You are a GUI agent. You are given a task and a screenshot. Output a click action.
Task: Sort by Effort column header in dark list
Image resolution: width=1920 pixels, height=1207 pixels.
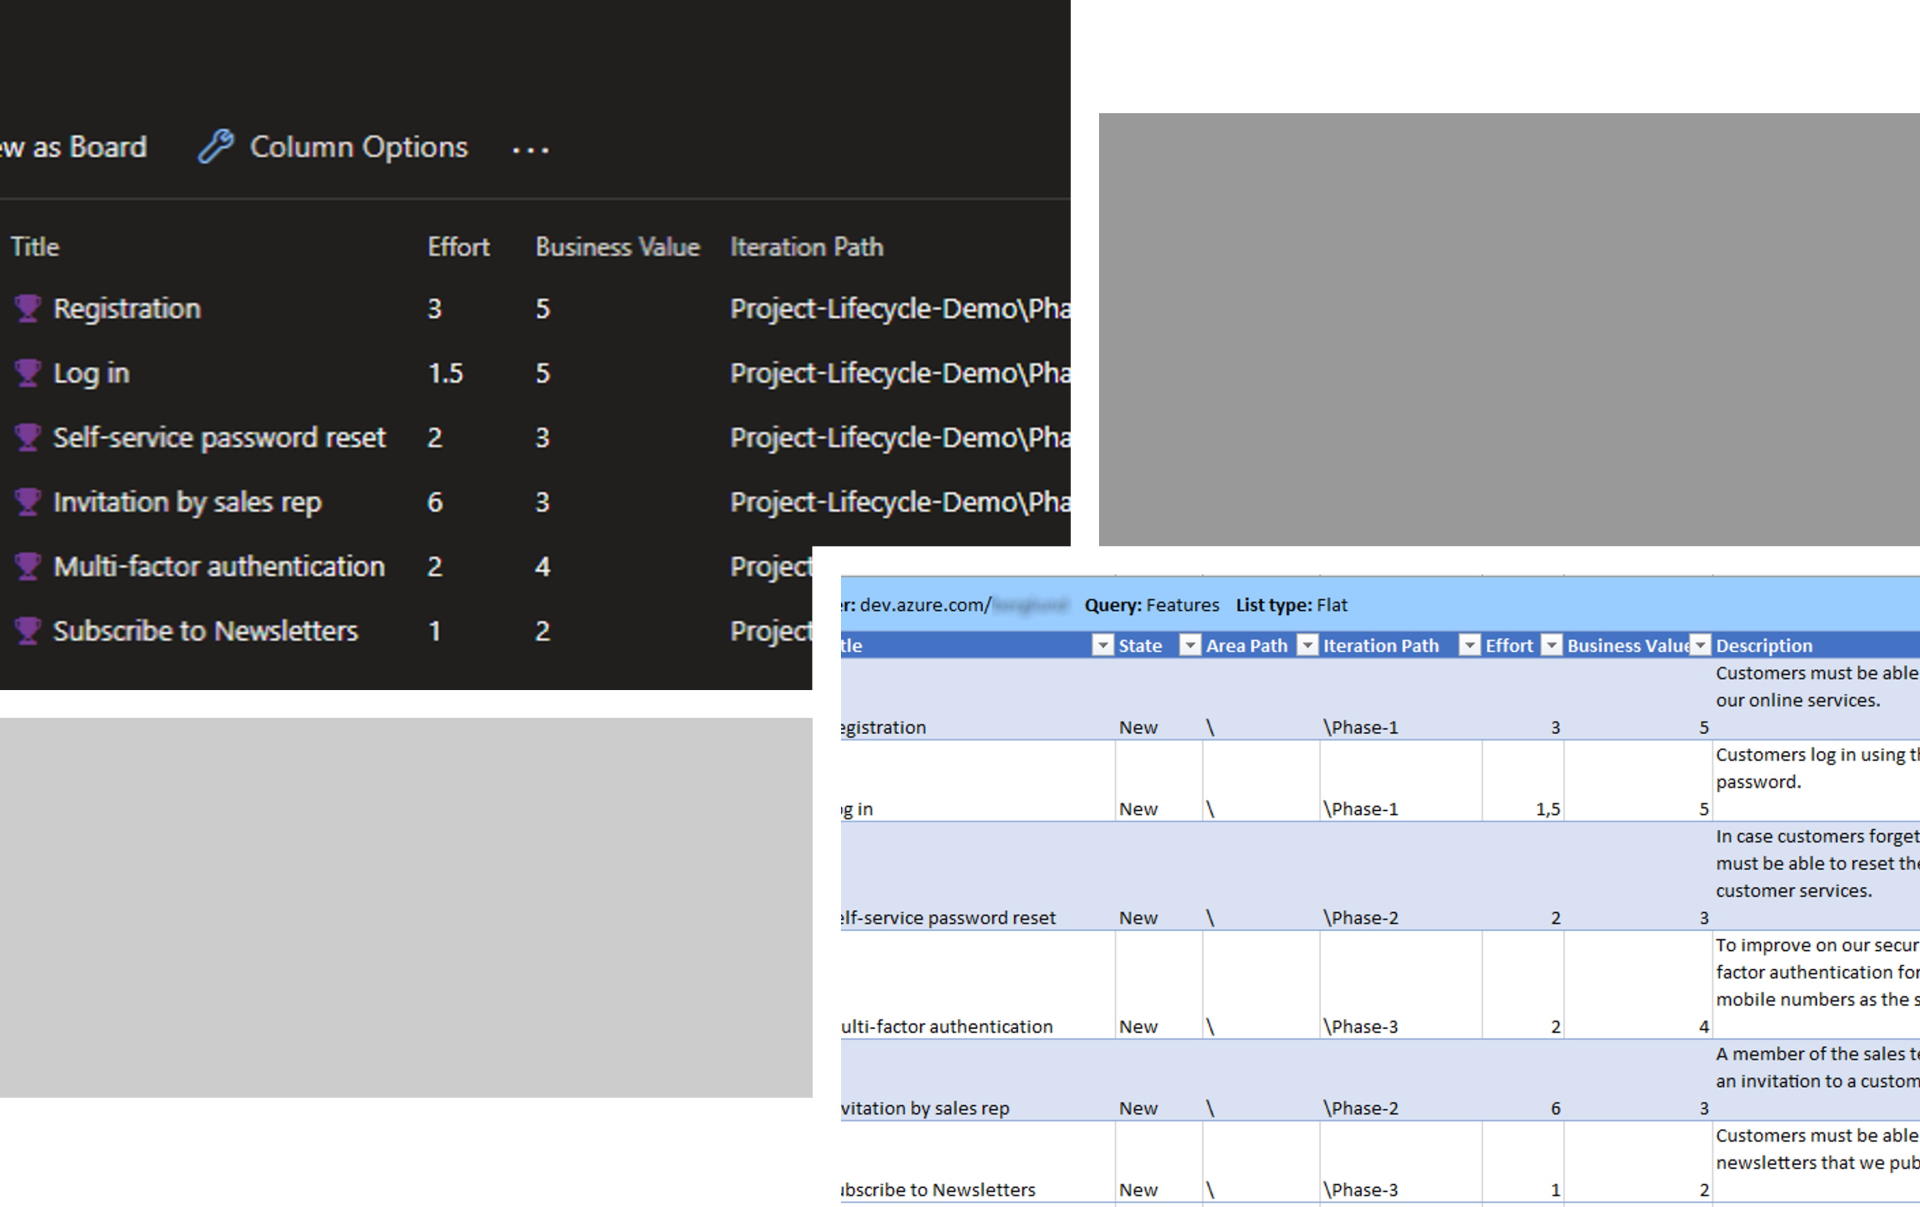point(459,247)
